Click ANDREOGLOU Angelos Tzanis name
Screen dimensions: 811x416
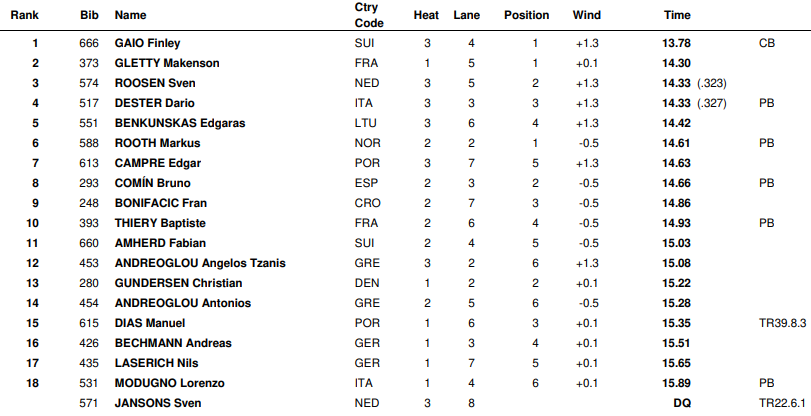200,263
